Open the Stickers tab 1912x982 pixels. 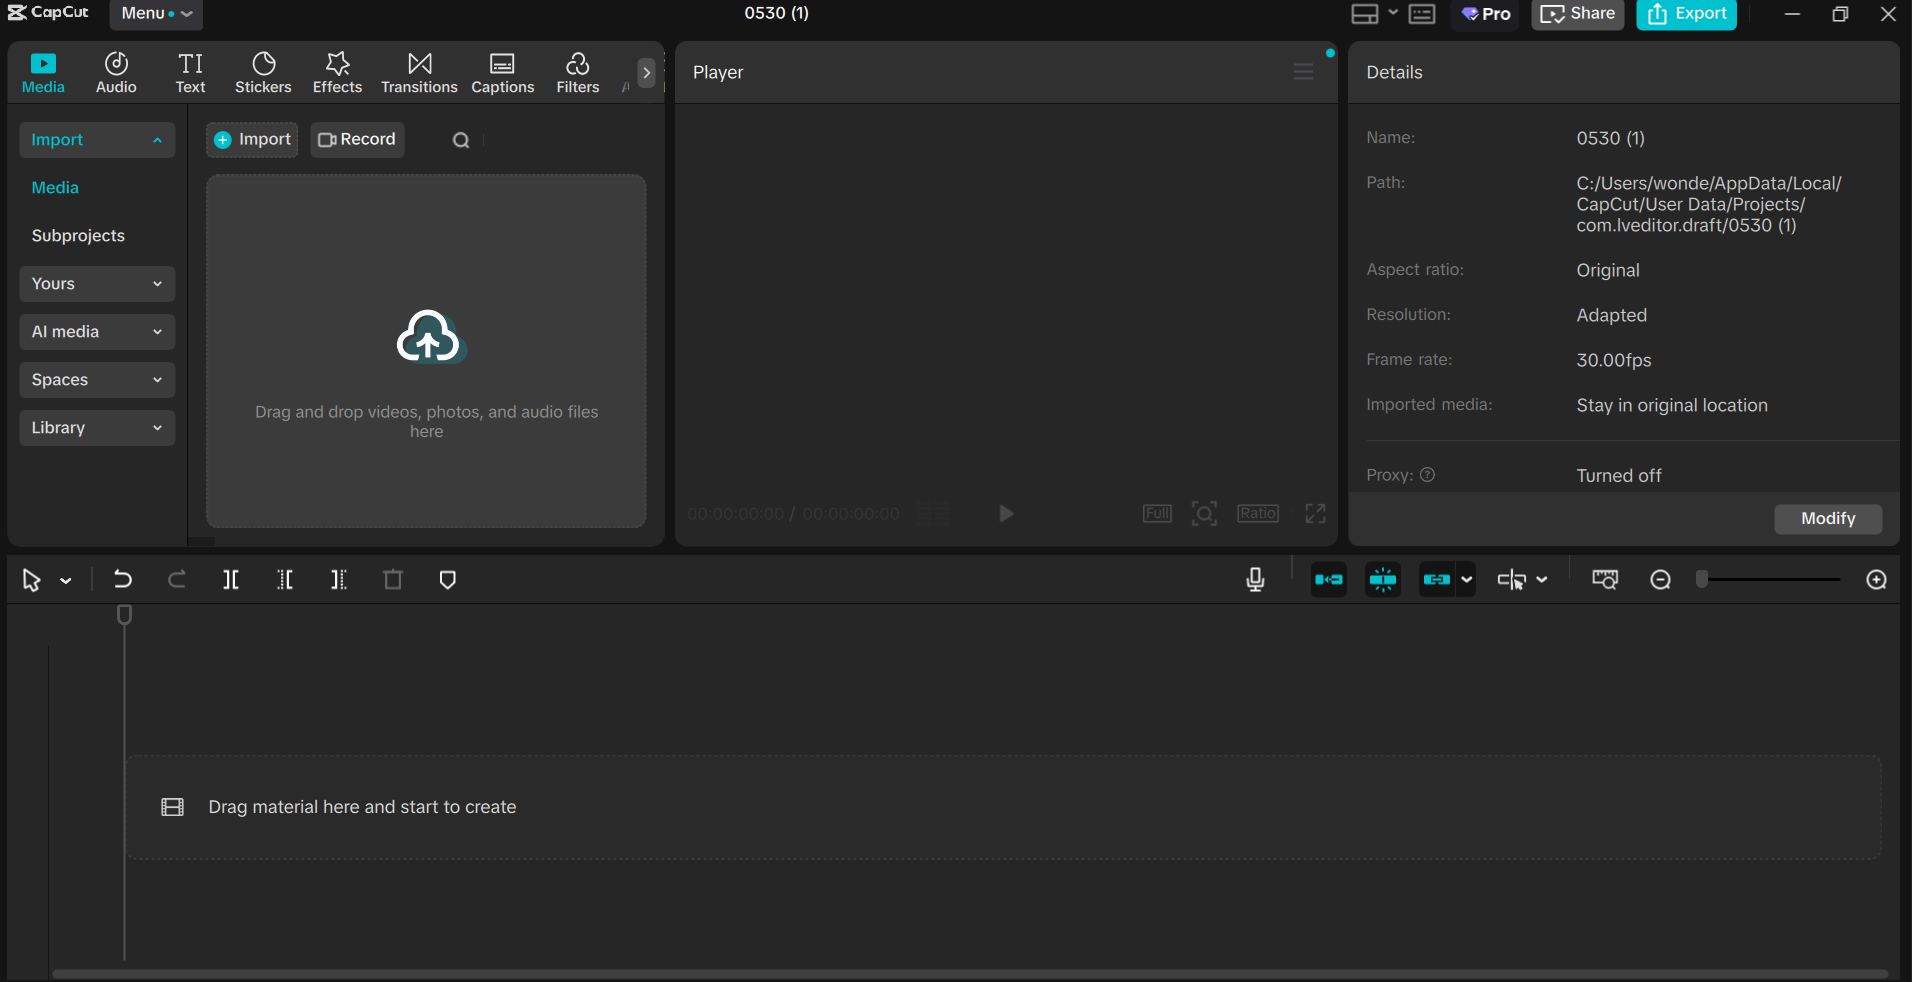click(263, 73)
